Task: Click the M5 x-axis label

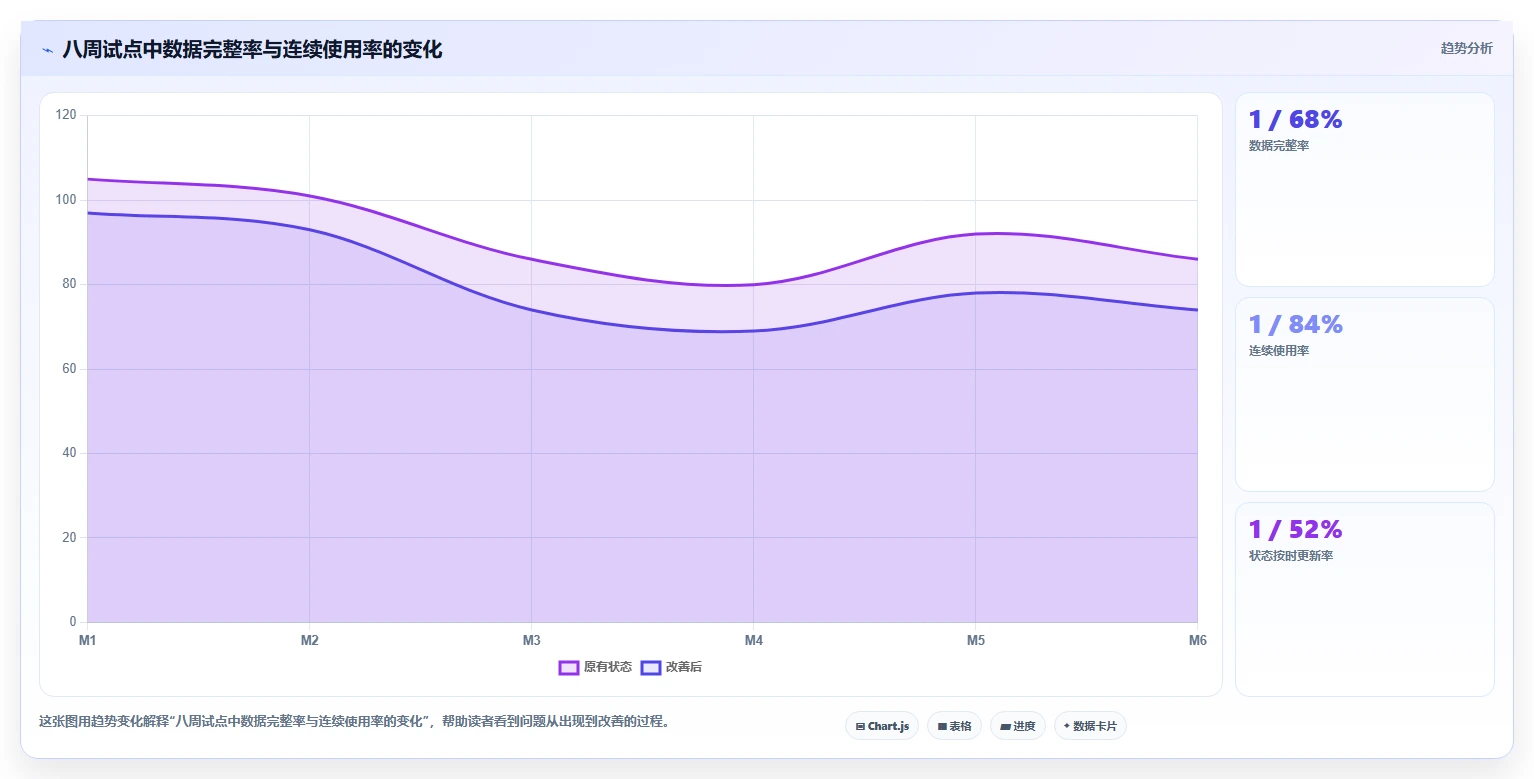Action: pos(975,641)
